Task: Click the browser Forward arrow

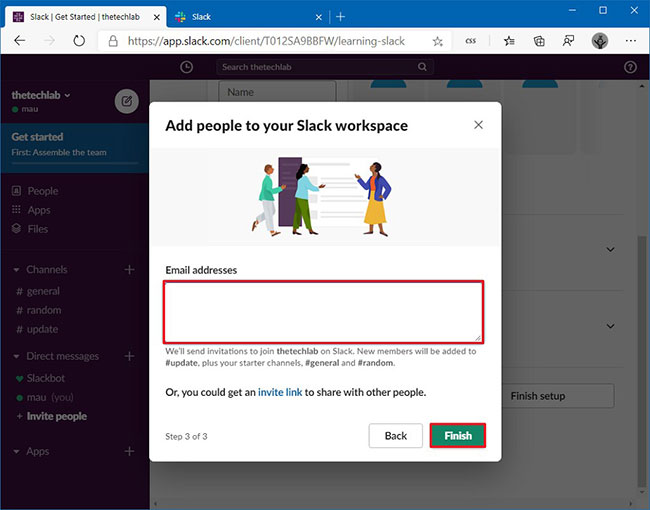Action: pos(49,41)
